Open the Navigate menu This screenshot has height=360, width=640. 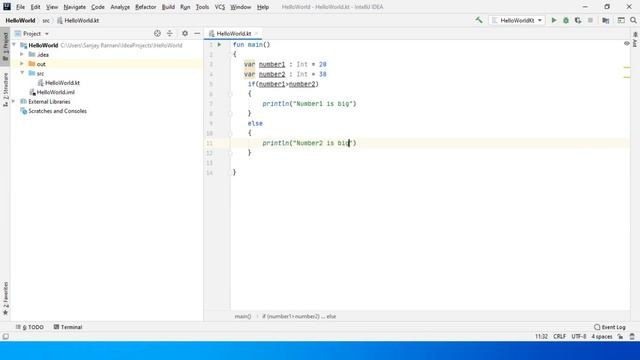pyautogui.click(x=74, y=7)
